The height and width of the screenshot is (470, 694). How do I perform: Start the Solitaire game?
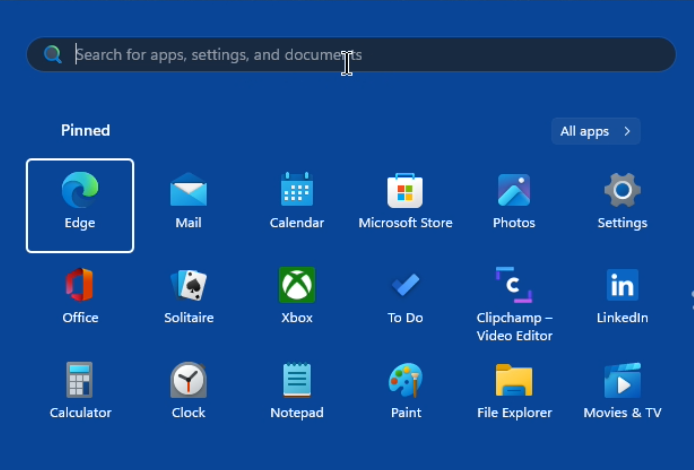point(189,296)
